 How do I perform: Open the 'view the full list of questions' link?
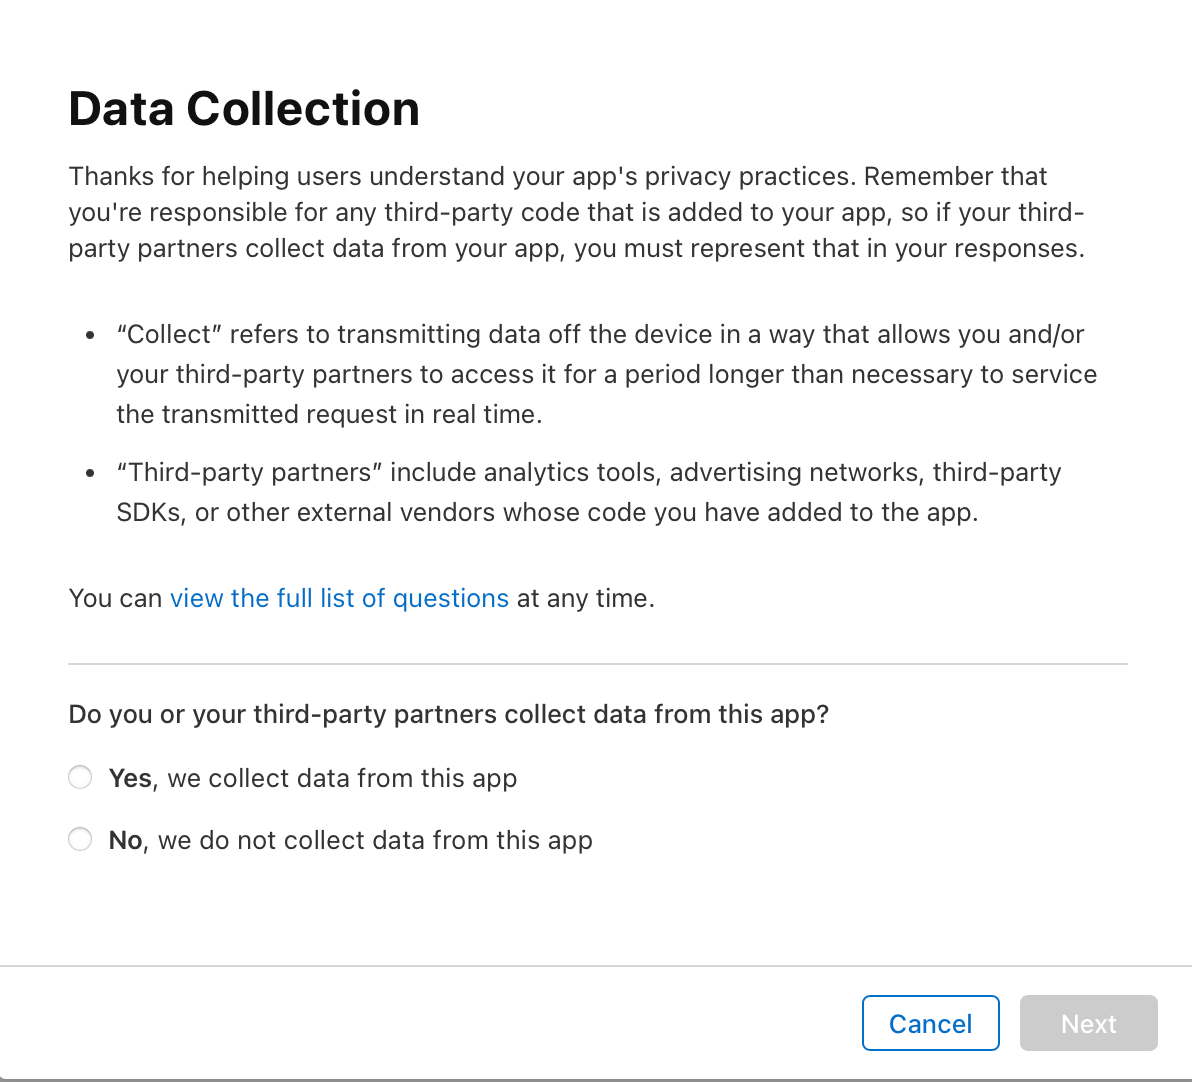(x=339, y=598)
